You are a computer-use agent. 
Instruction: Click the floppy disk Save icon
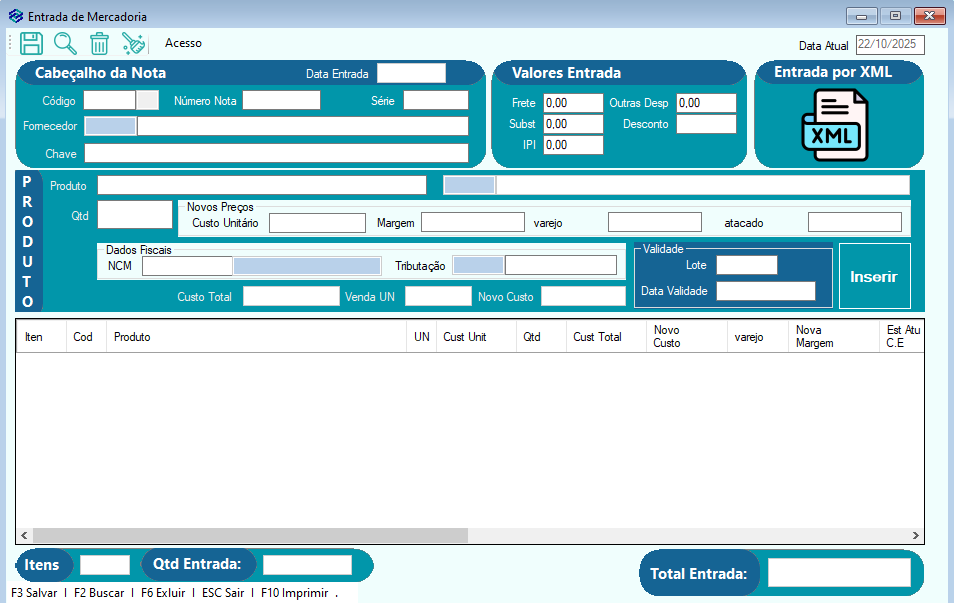31,43
